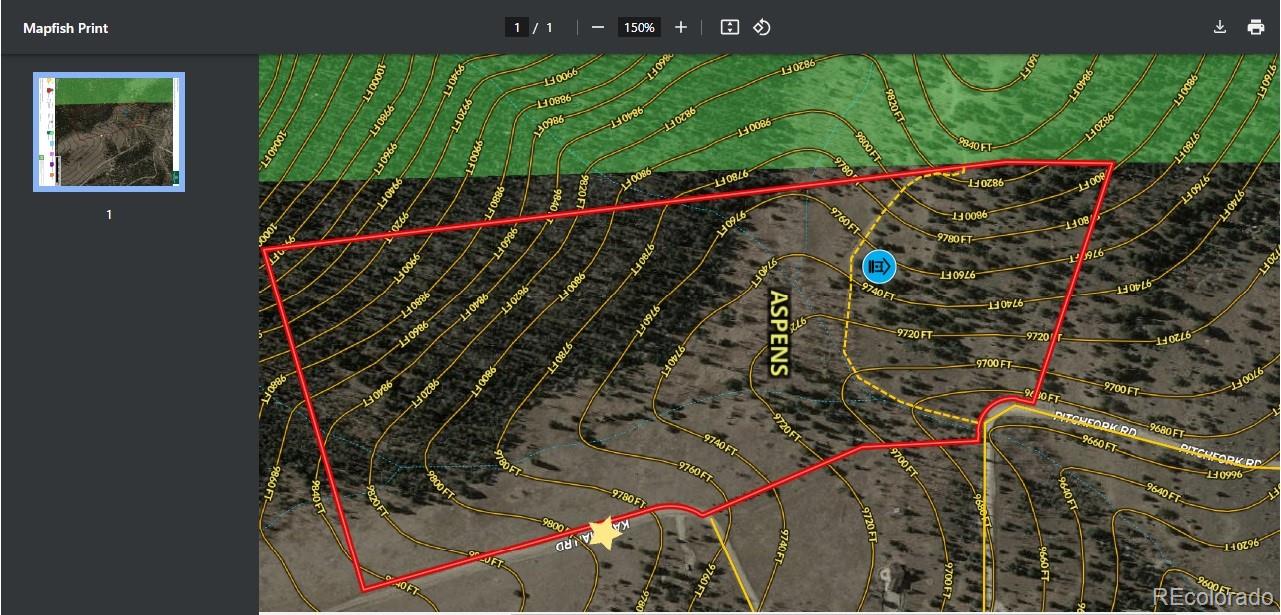Click the ASPENS label on map
Image resolution: width=1281 pixels, height=615 pixels.
pos(779,333)
